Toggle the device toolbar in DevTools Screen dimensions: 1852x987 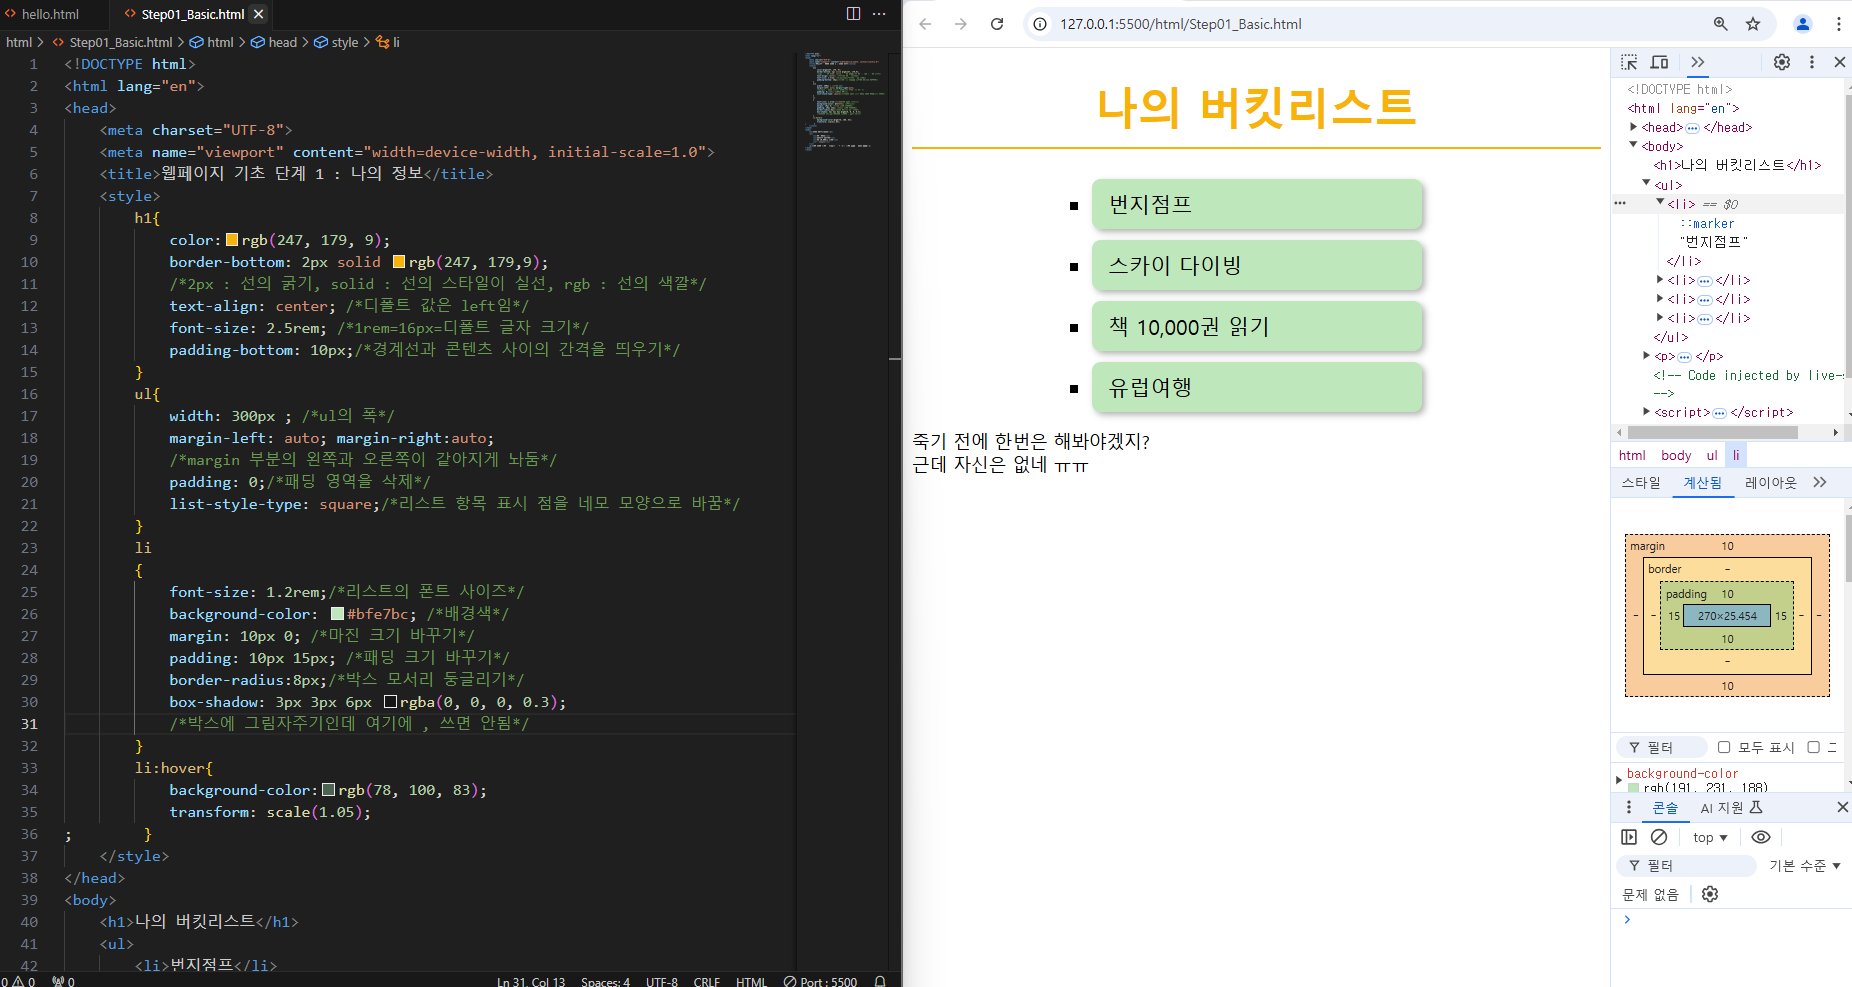1659,62
